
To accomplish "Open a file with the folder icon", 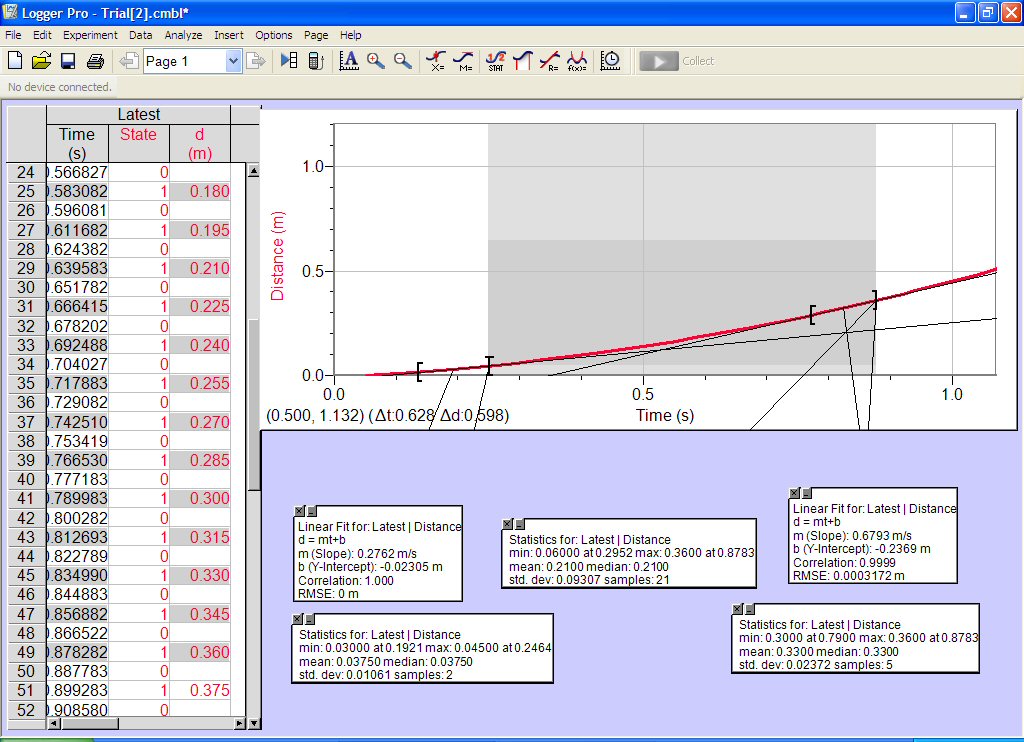I will [41, 61].
